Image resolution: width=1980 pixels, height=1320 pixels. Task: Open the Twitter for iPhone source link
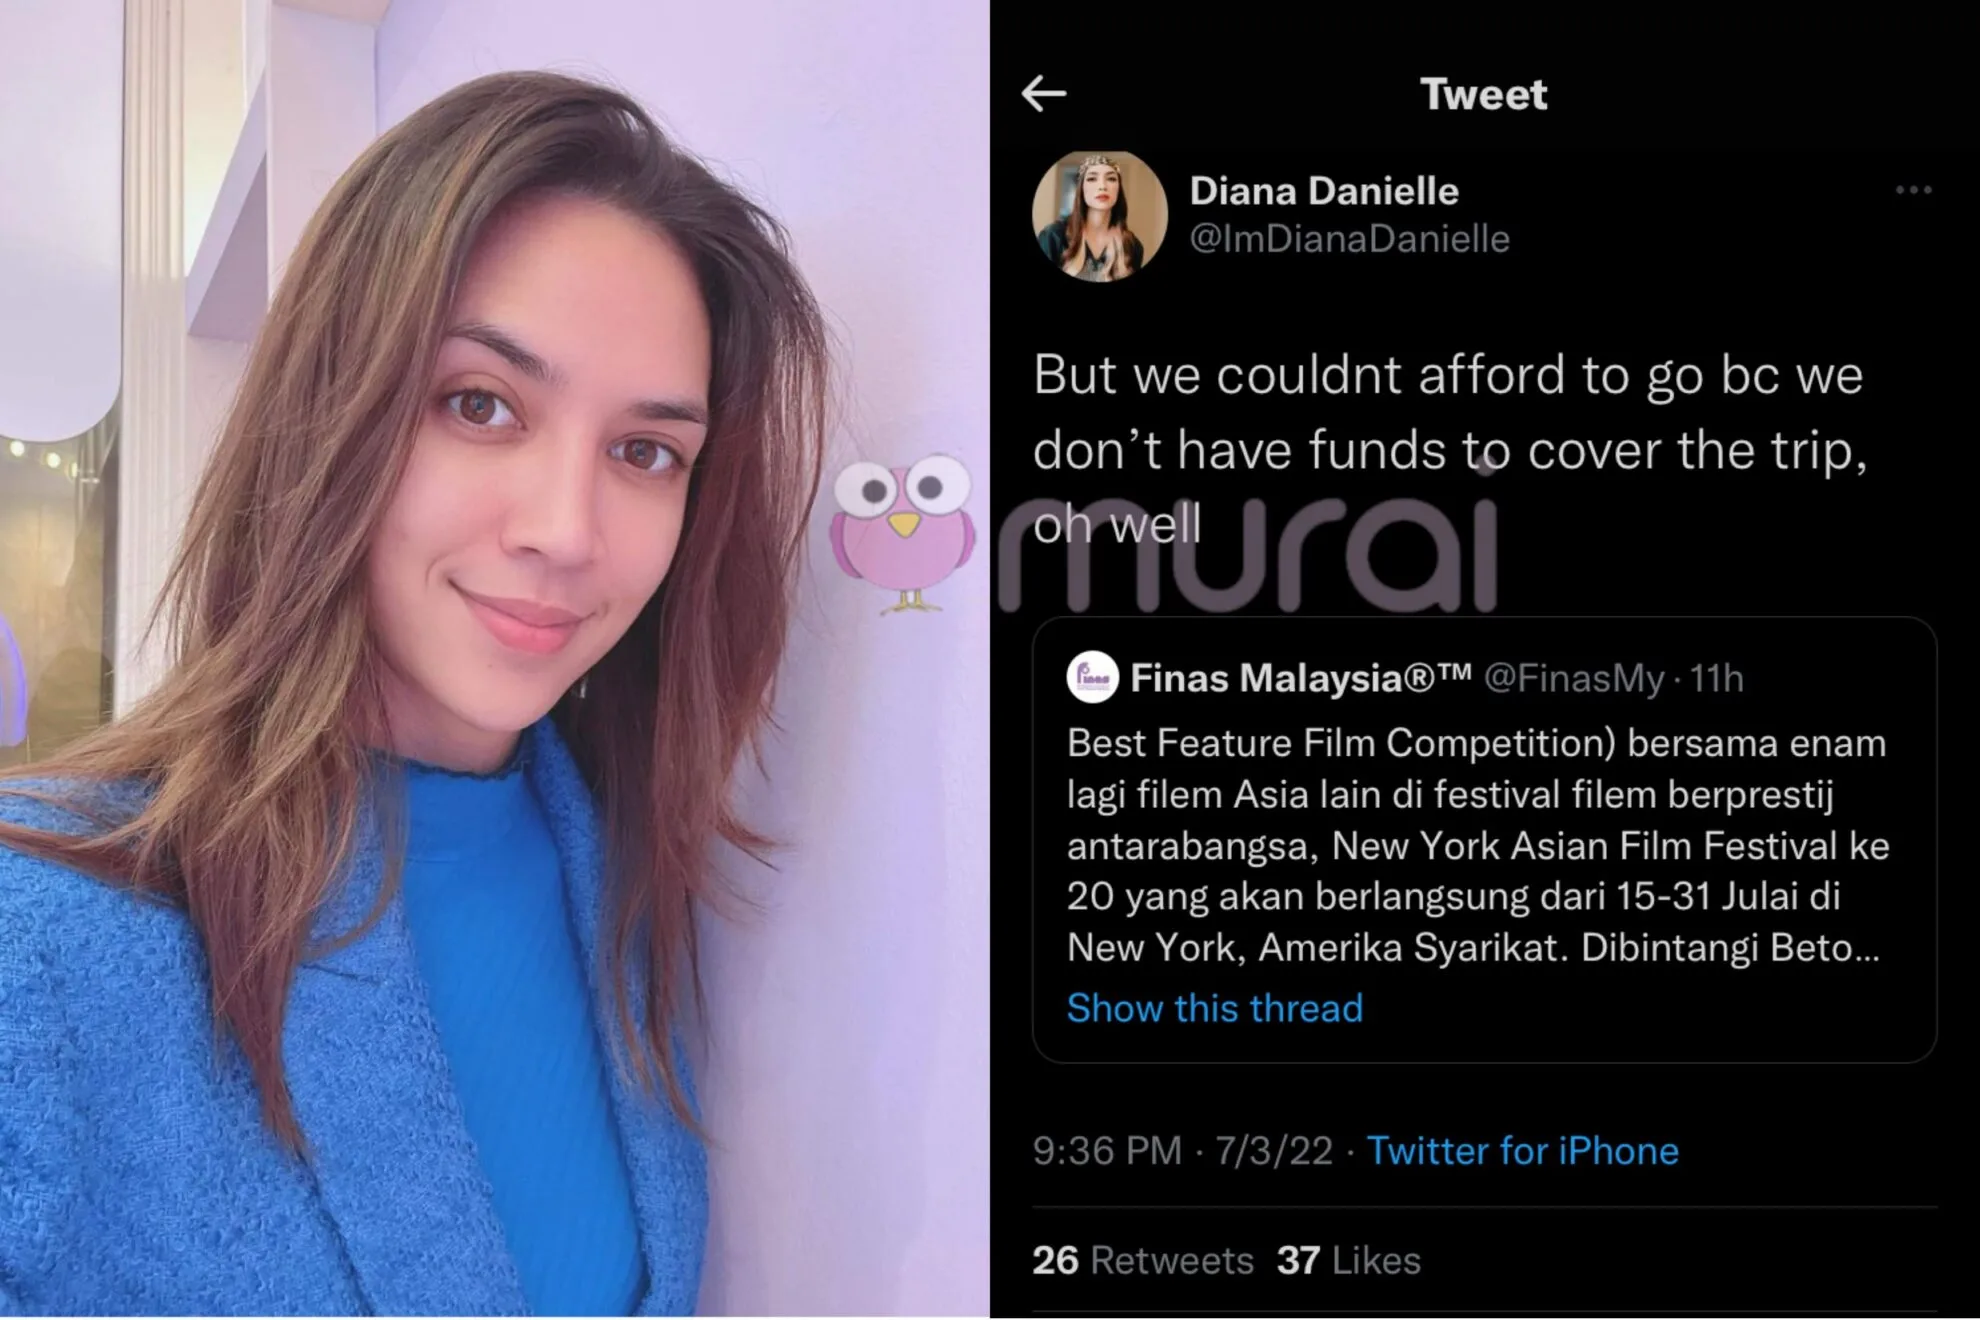1522,1151
